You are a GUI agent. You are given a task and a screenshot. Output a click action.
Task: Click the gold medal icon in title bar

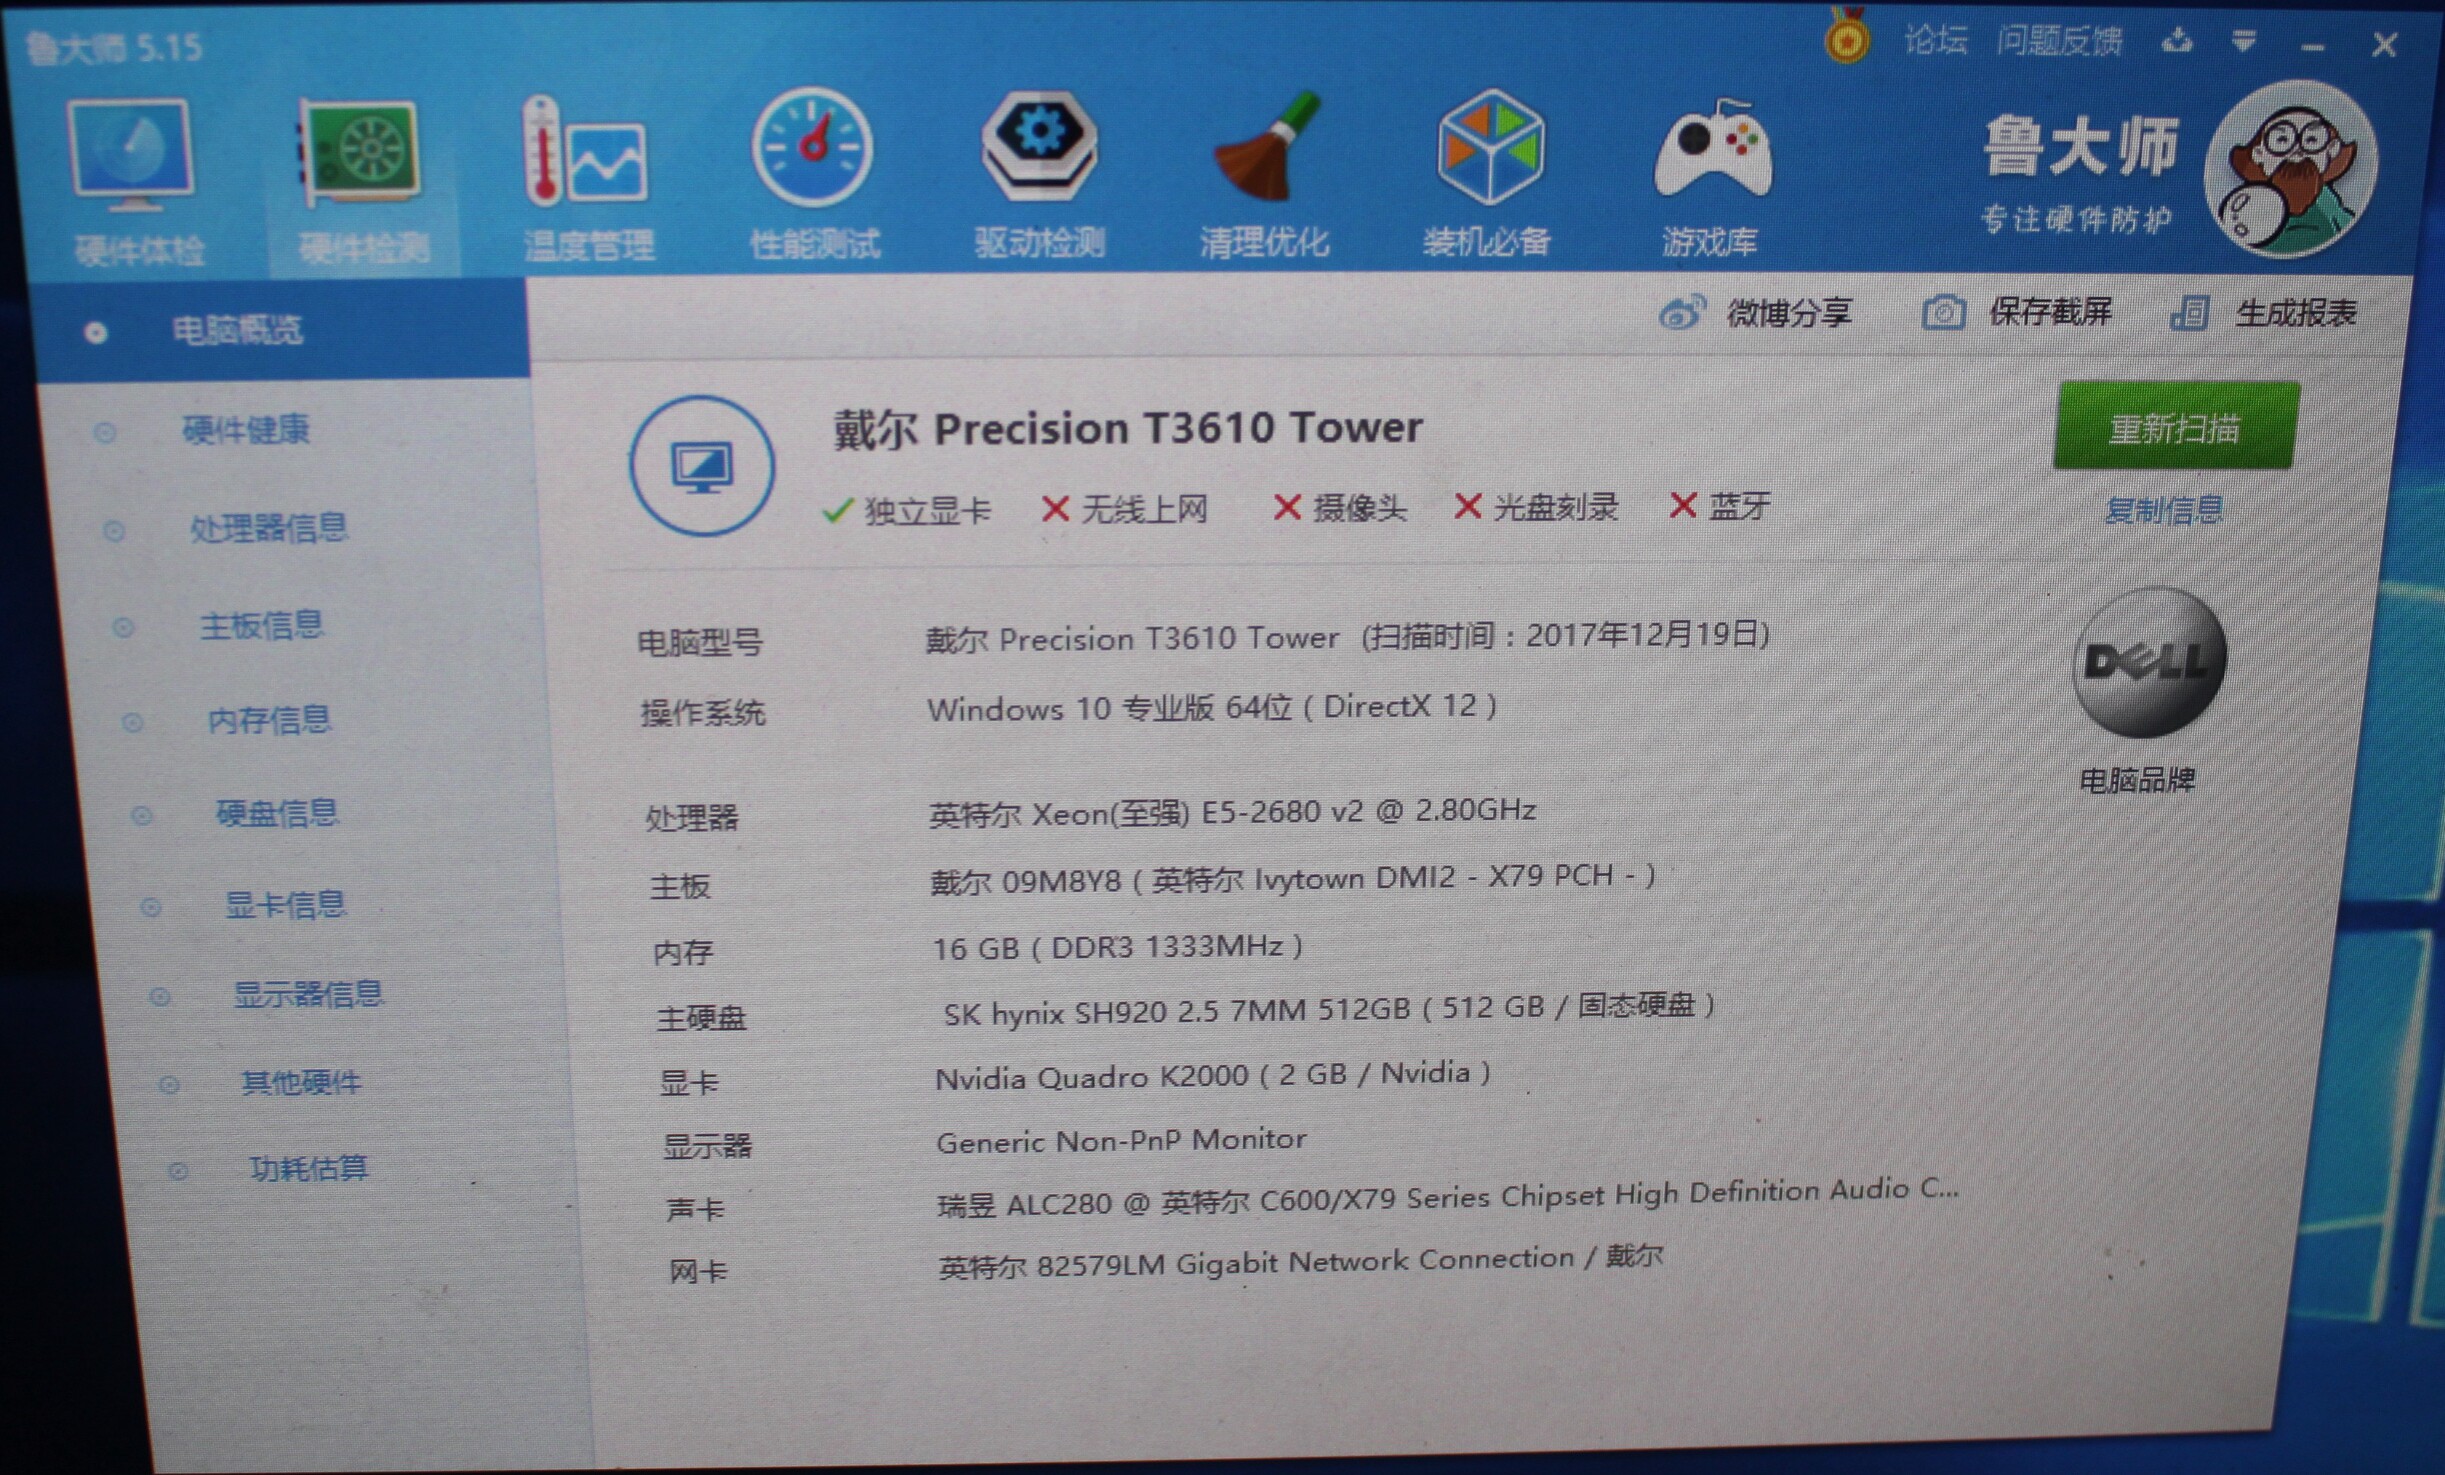tap(1847, 36)
